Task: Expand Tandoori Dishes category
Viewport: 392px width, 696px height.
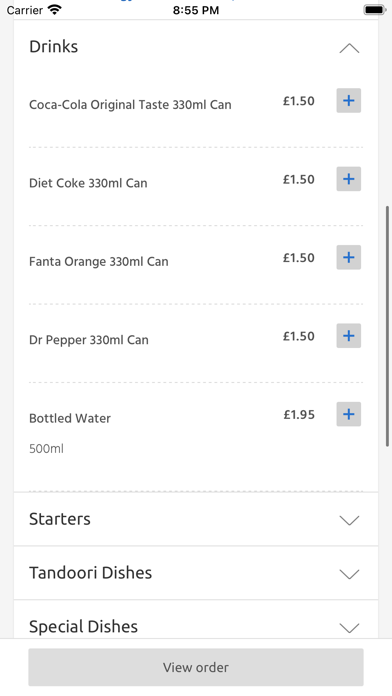Action: click(349, 574)
